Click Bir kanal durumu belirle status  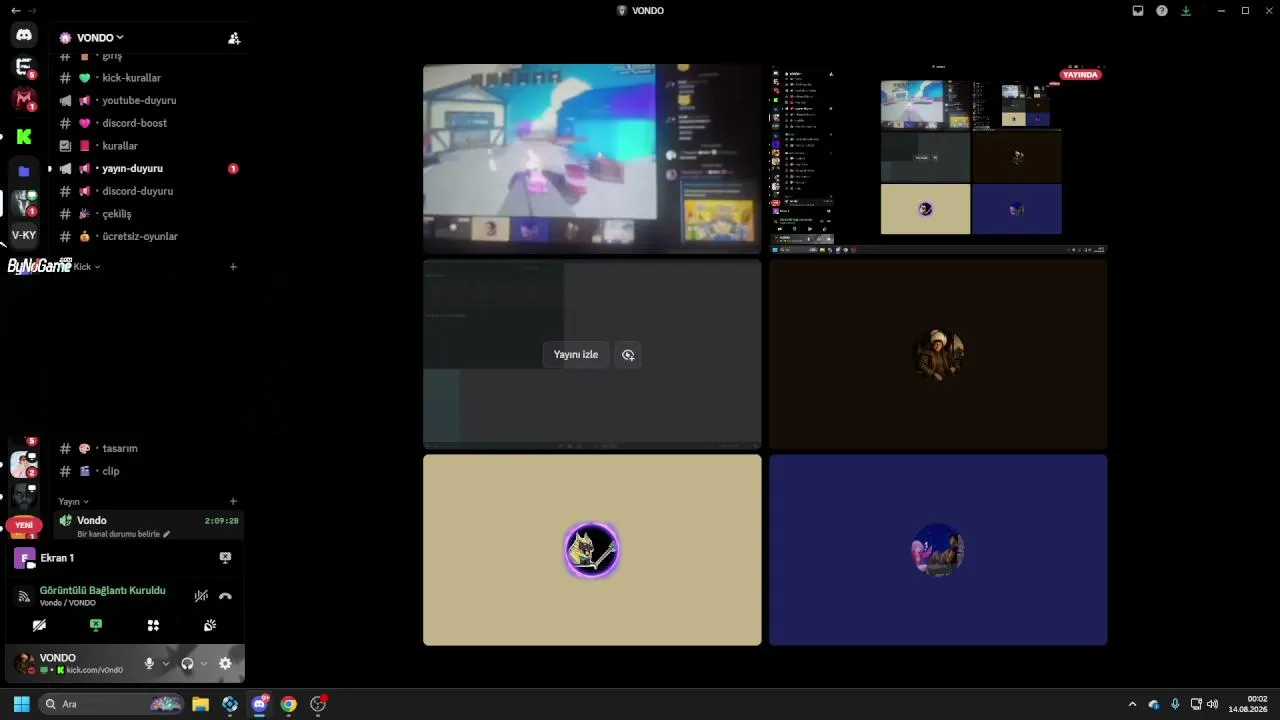point(123,535)
